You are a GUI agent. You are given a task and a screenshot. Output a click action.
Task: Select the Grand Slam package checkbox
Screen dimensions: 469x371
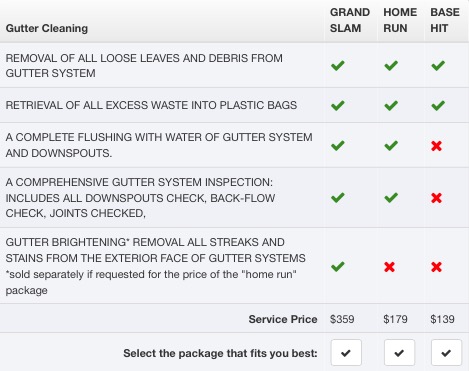pyautogui.click(x=346, y=353)
